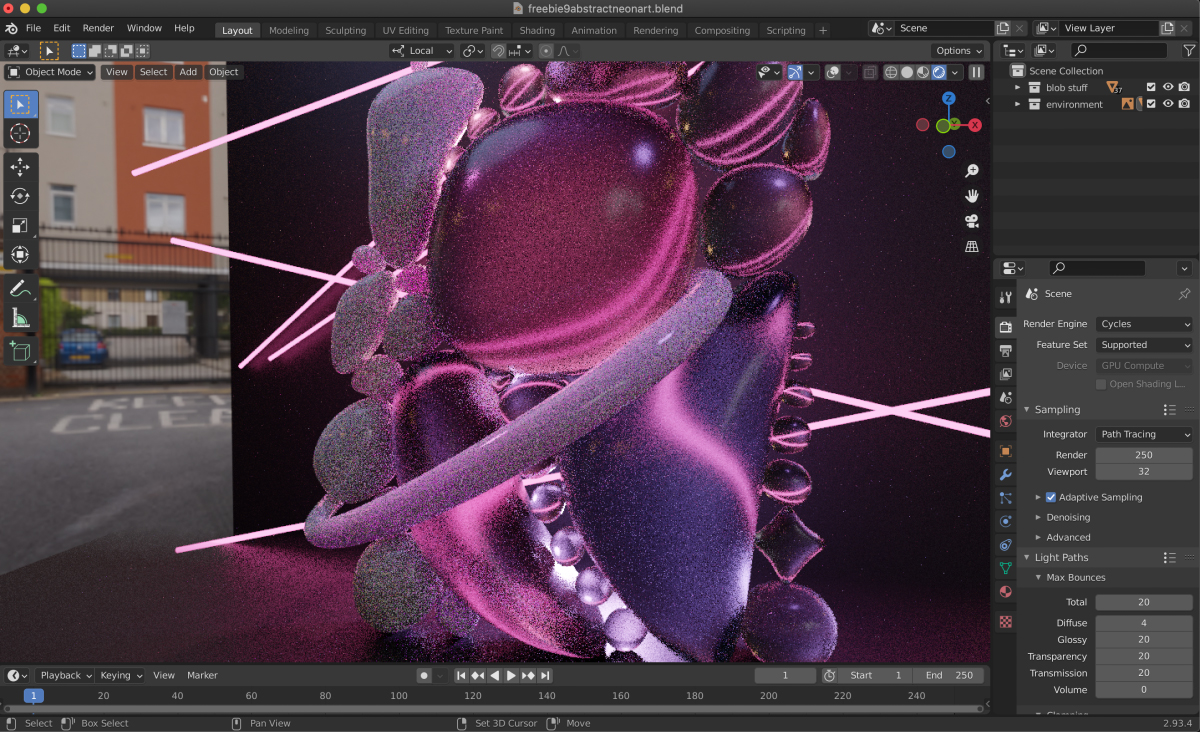Open the Local transform orientation dropdown
The width and height of the screenshot is (1200, 732).
coord(422,50)
